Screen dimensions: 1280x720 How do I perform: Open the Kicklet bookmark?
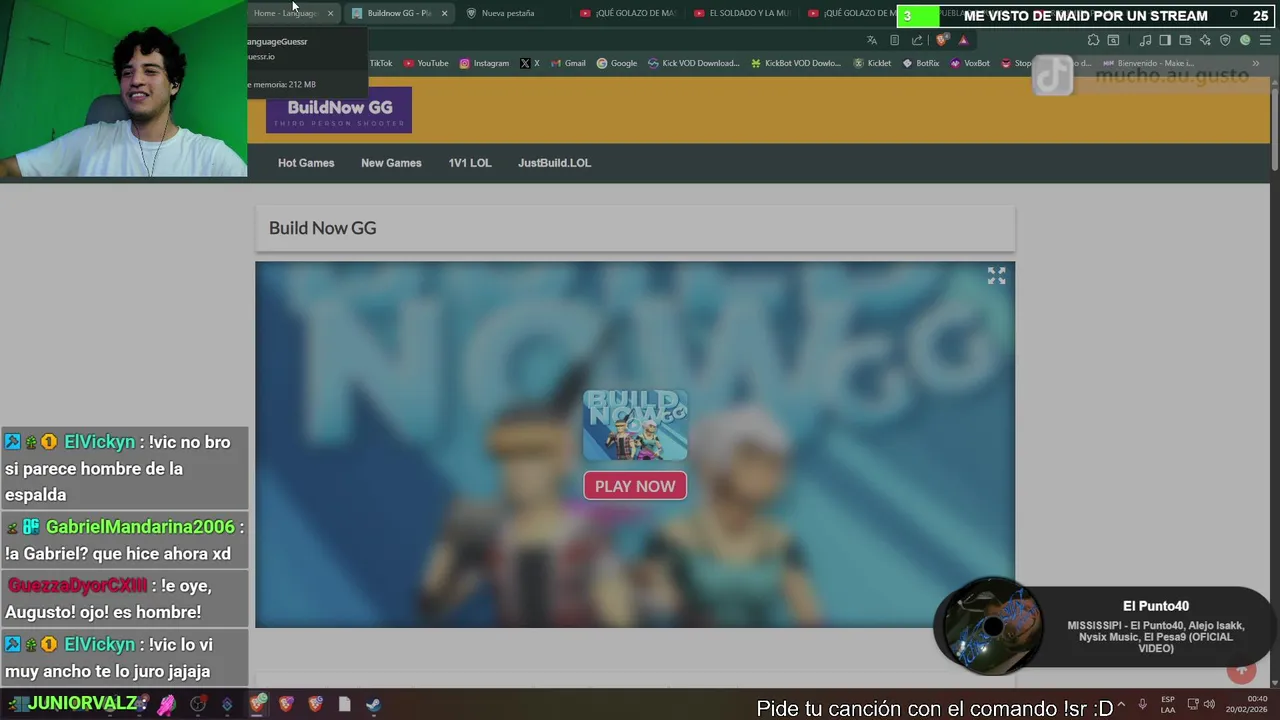coord(872,63)
